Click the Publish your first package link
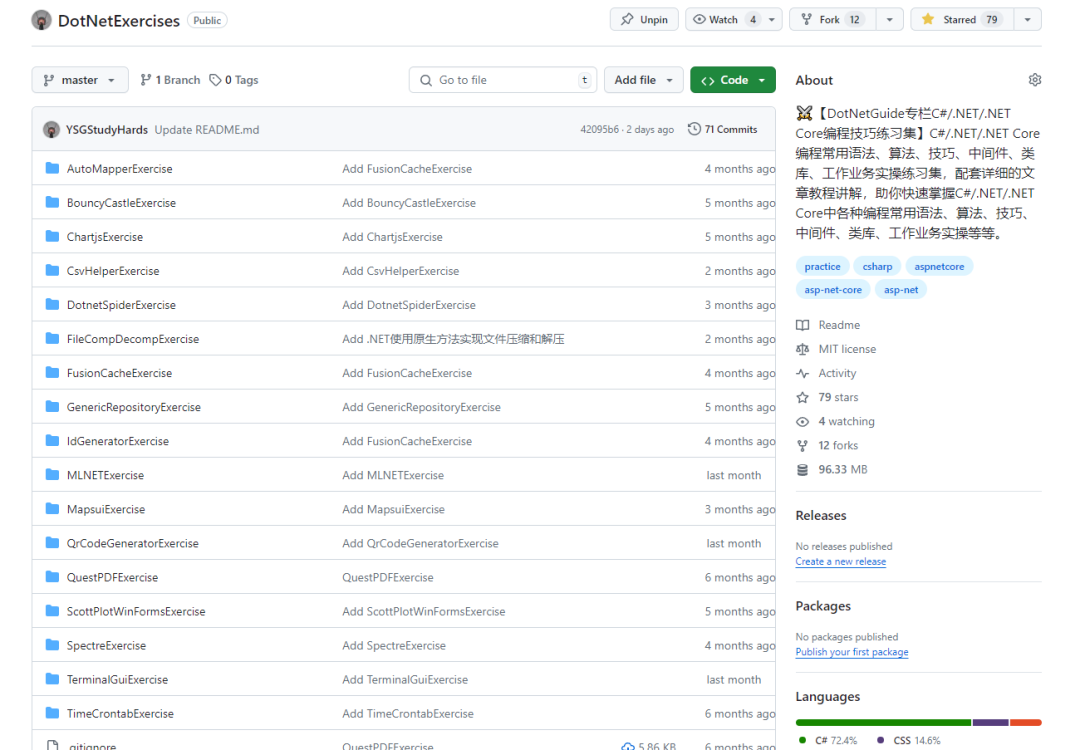This screenshot has height=750, width=1080. coord(851,652)
